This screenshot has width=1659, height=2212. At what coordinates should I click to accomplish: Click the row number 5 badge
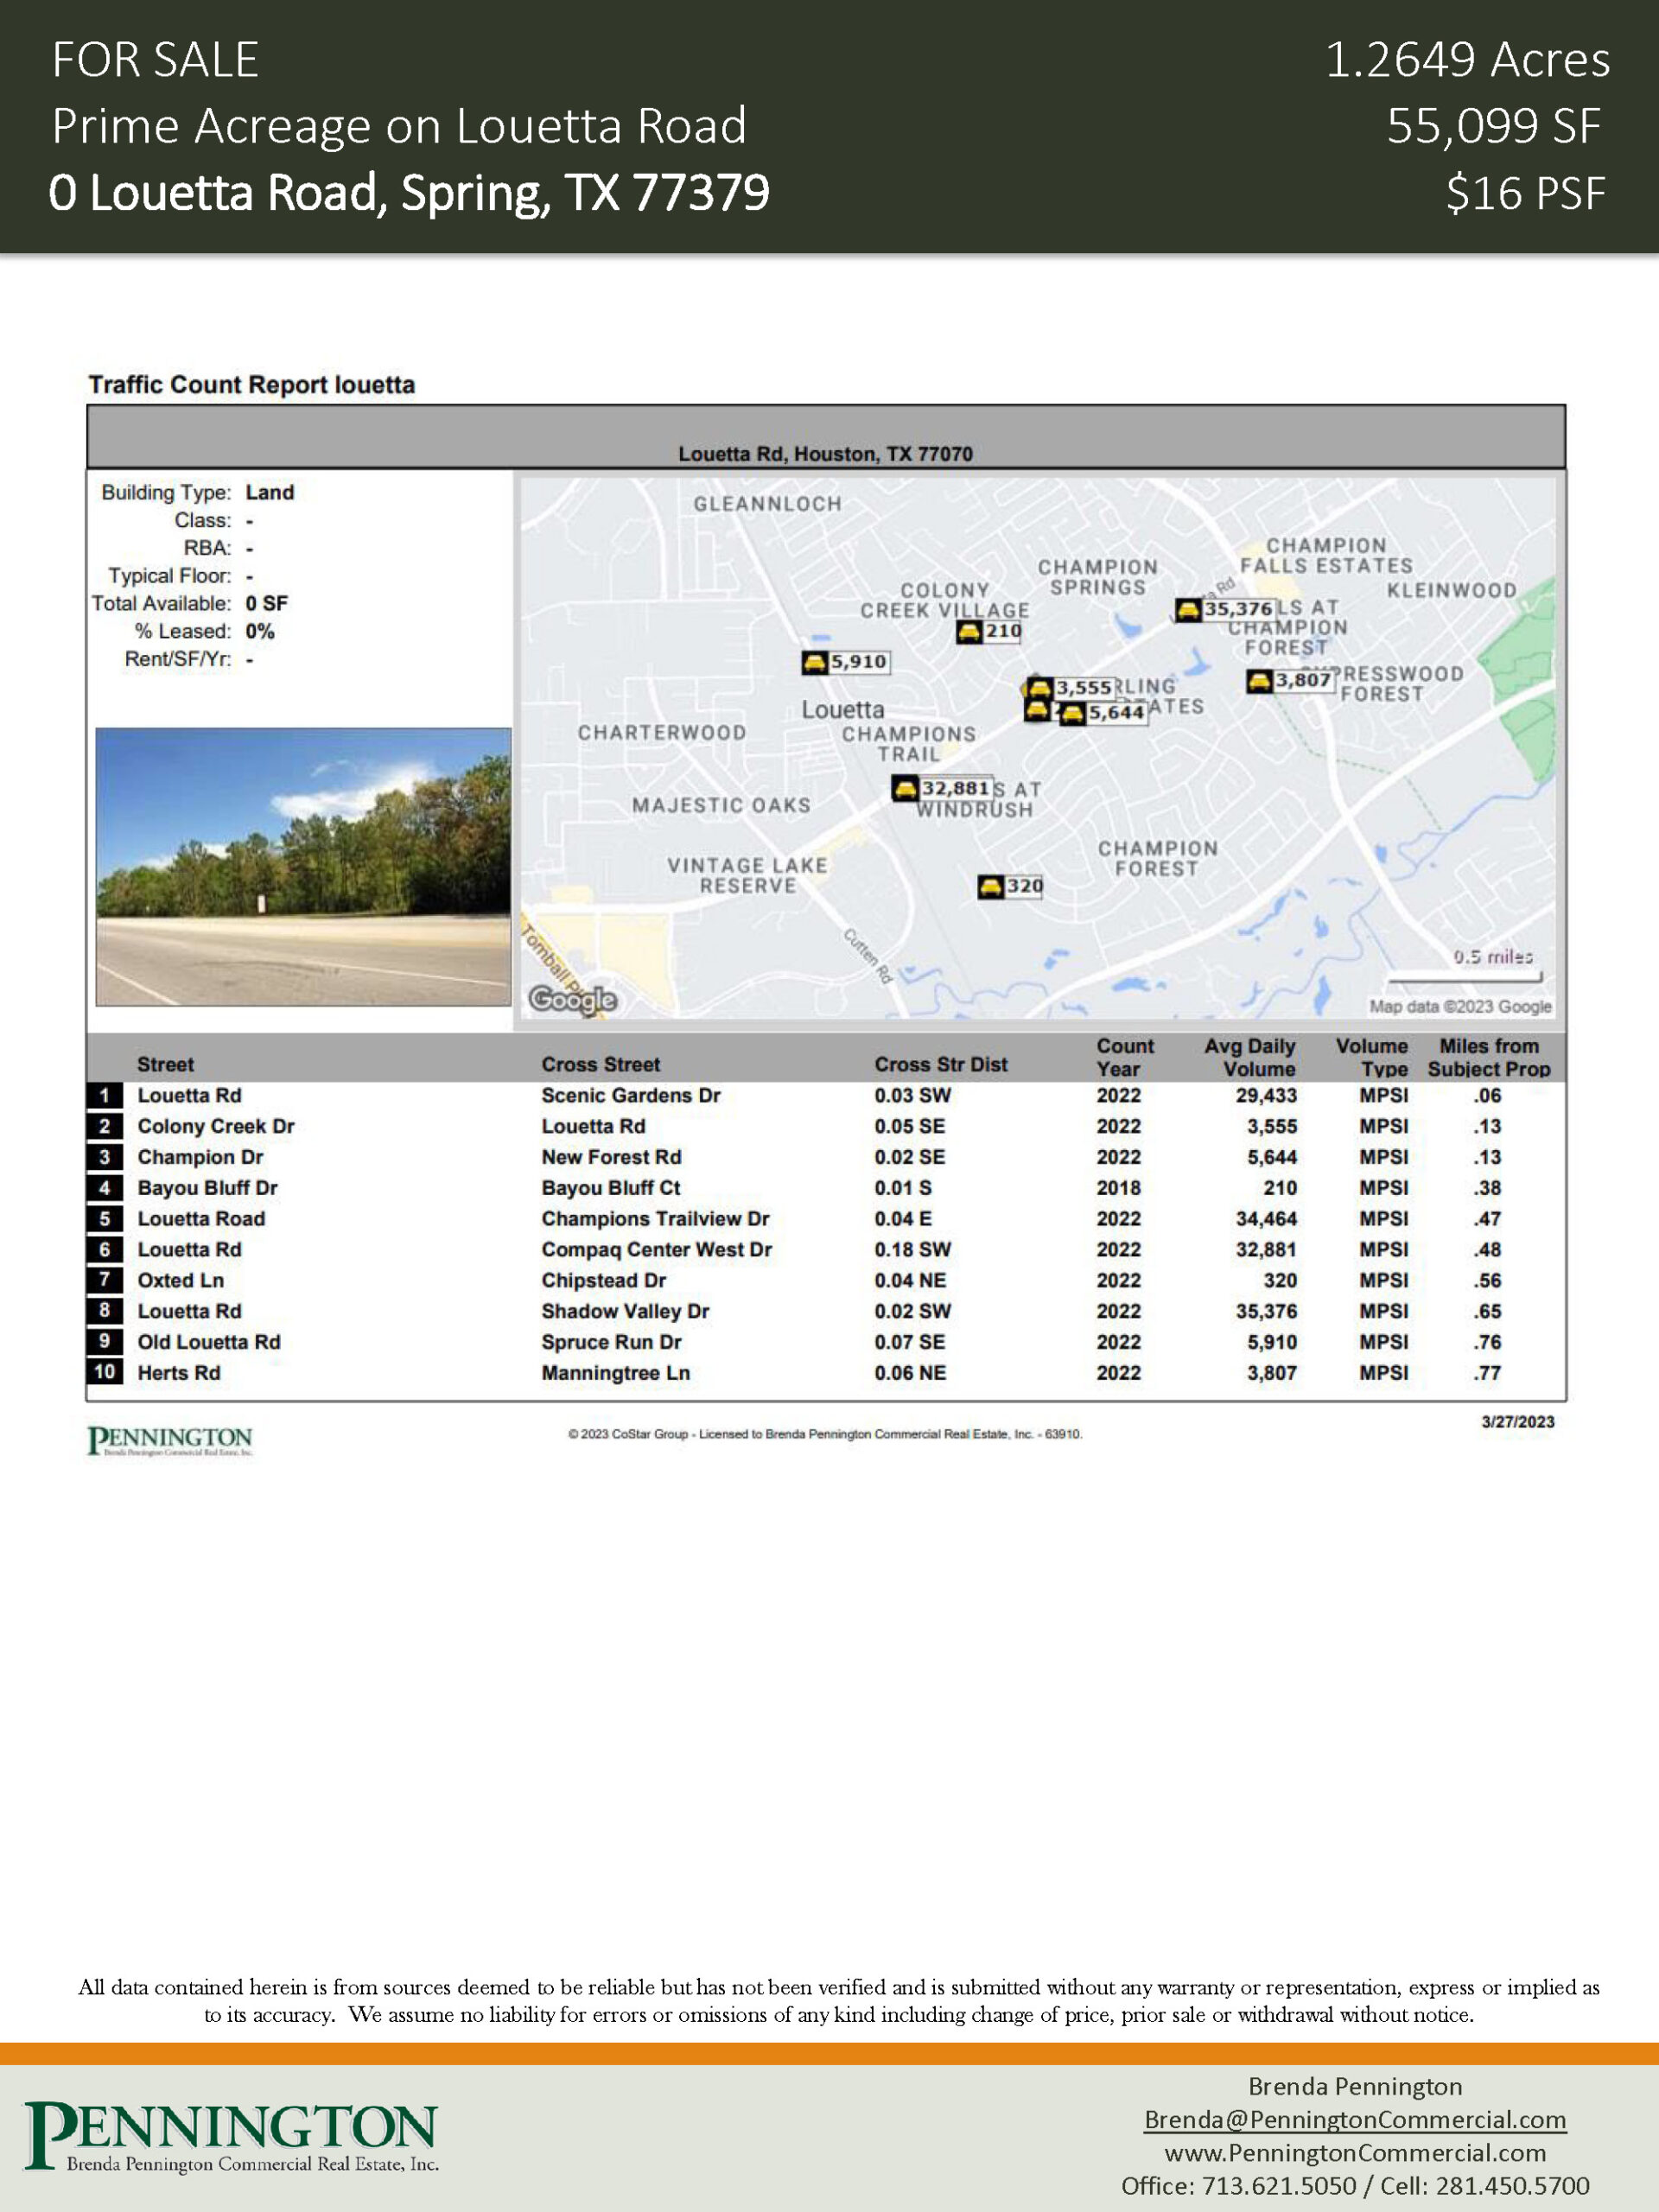point(104,1219)
